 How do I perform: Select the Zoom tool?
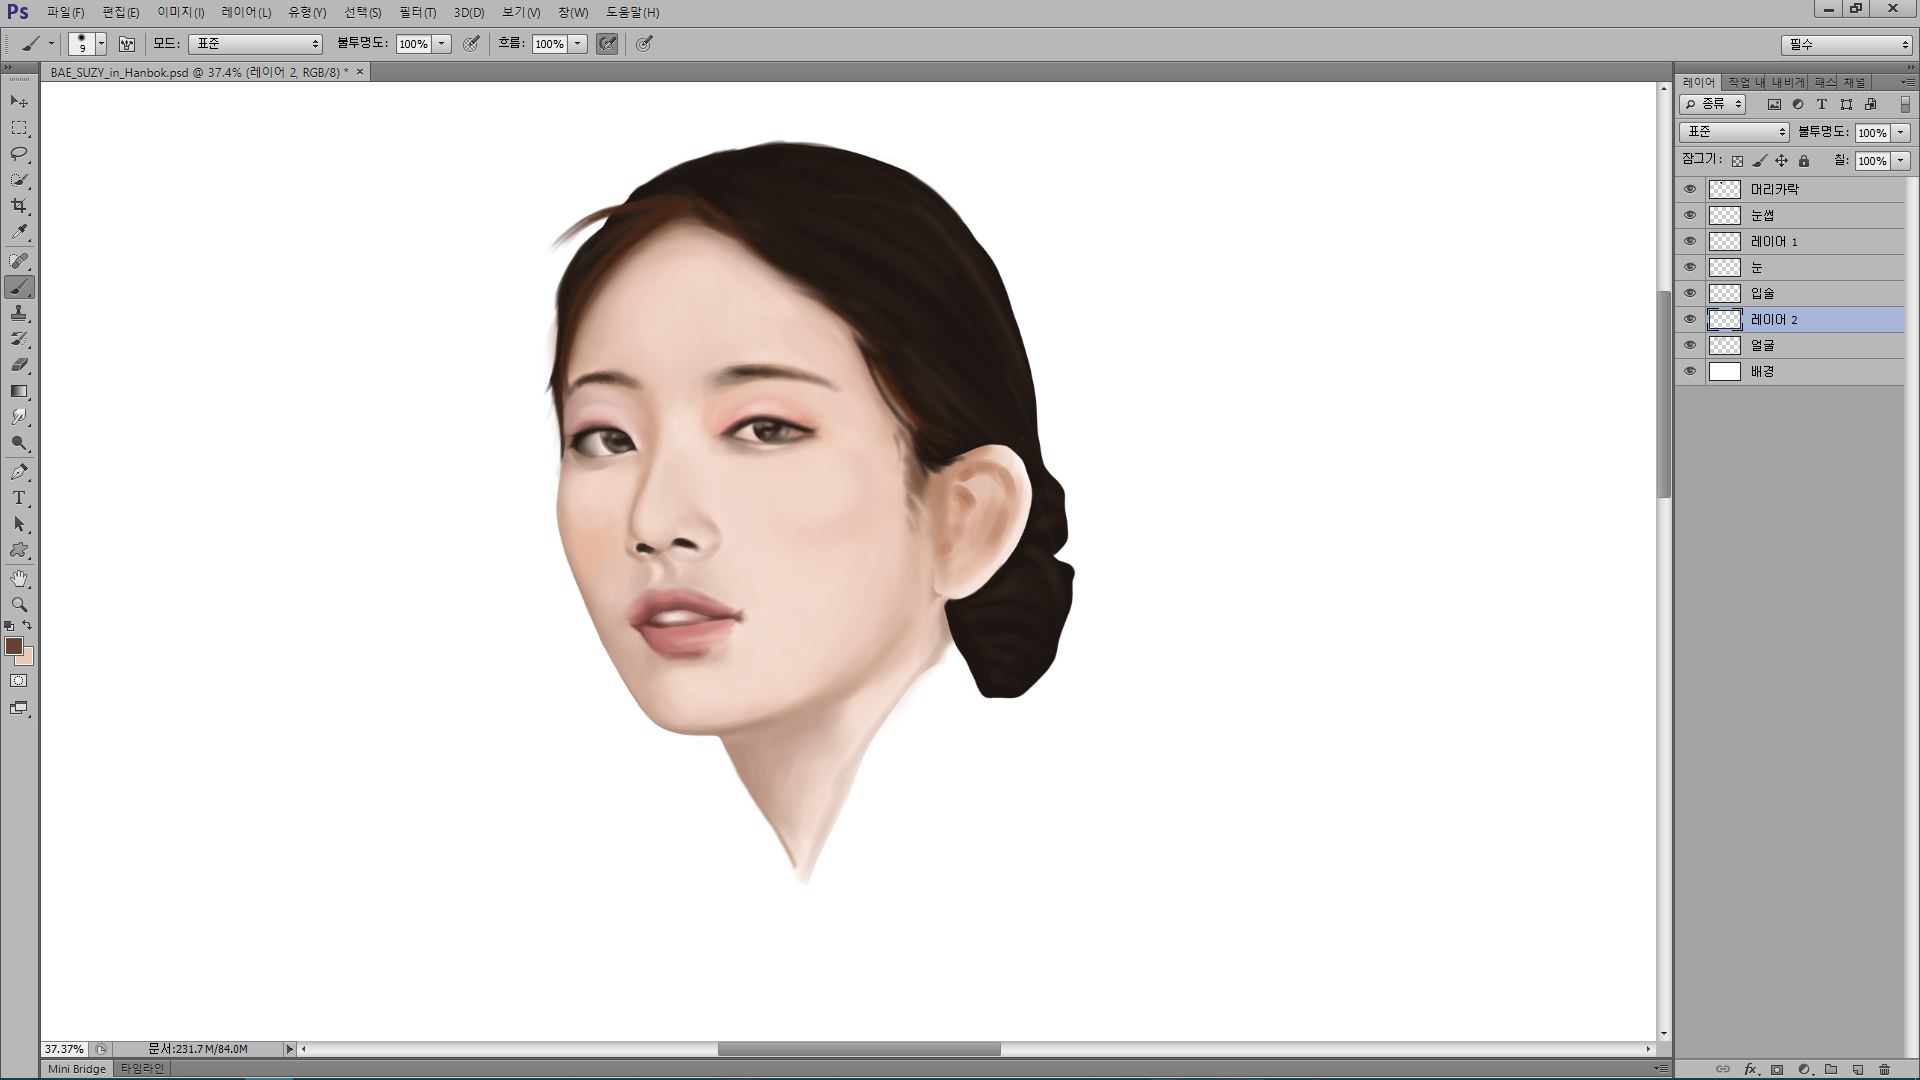19,605
